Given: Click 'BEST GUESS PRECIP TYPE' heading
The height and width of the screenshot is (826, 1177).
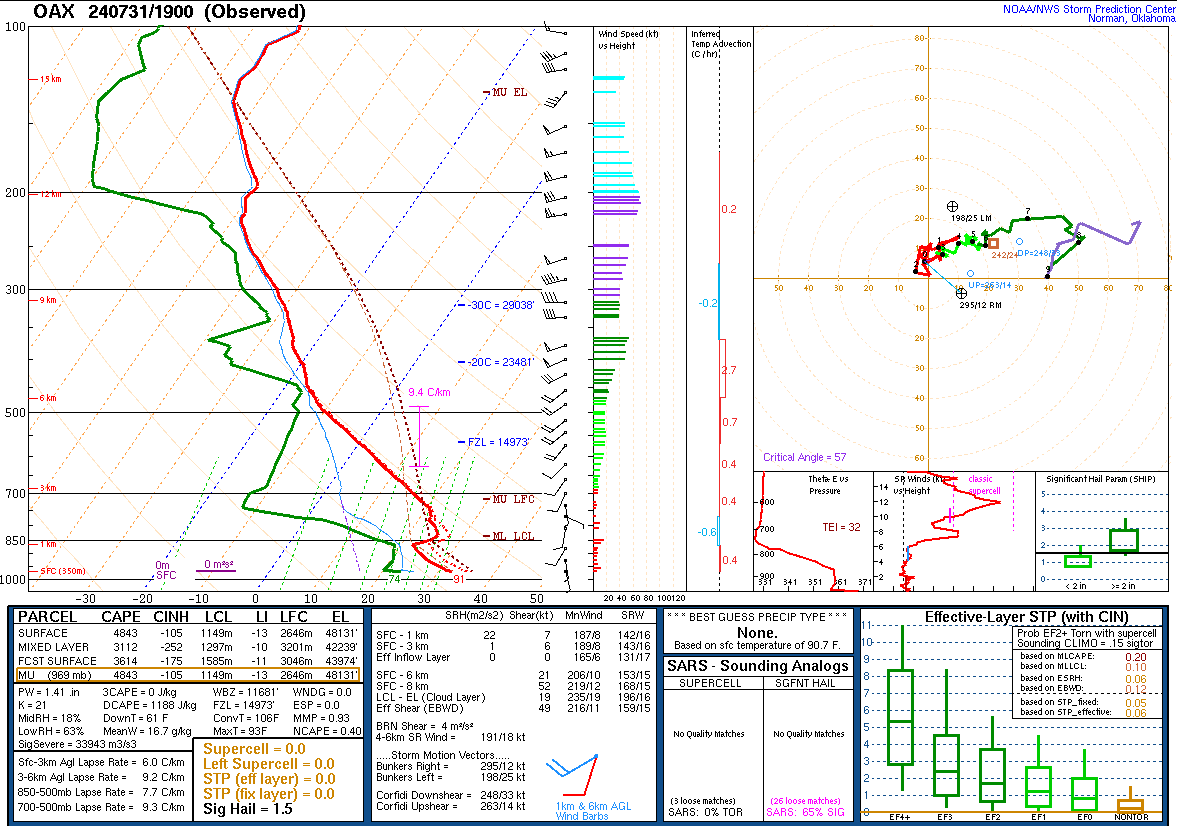Looking at the screenshot, I should click(x=757, y=617).
